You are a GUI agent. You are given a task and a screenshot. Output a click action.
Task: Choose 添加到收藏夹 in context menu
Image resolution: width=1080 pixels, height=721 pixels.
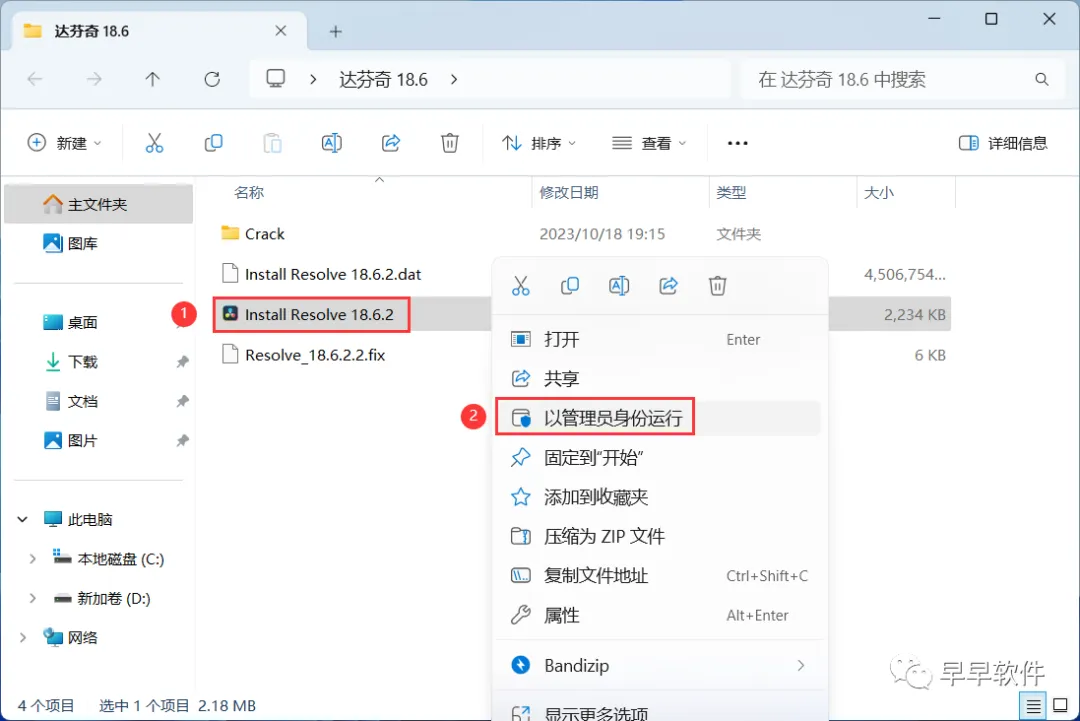tap(660, 497)
